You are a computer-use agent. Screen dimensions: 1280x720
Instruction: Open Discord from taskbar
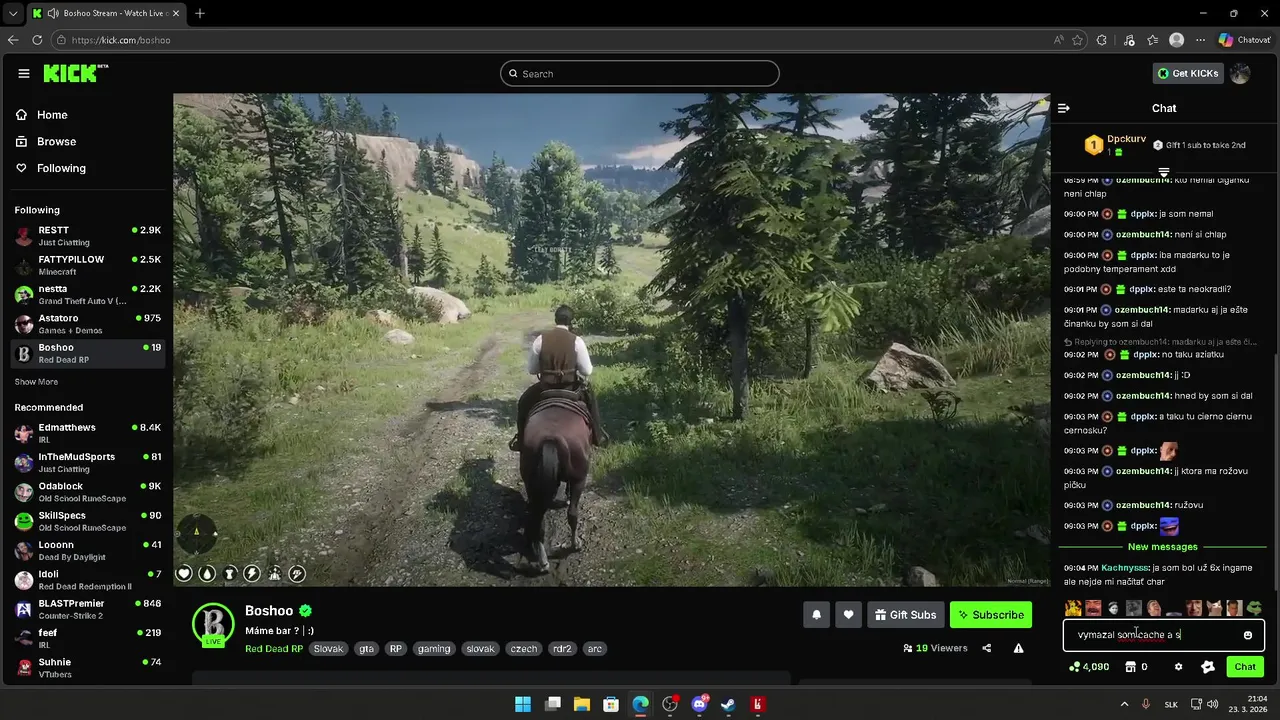click(699, 704)
